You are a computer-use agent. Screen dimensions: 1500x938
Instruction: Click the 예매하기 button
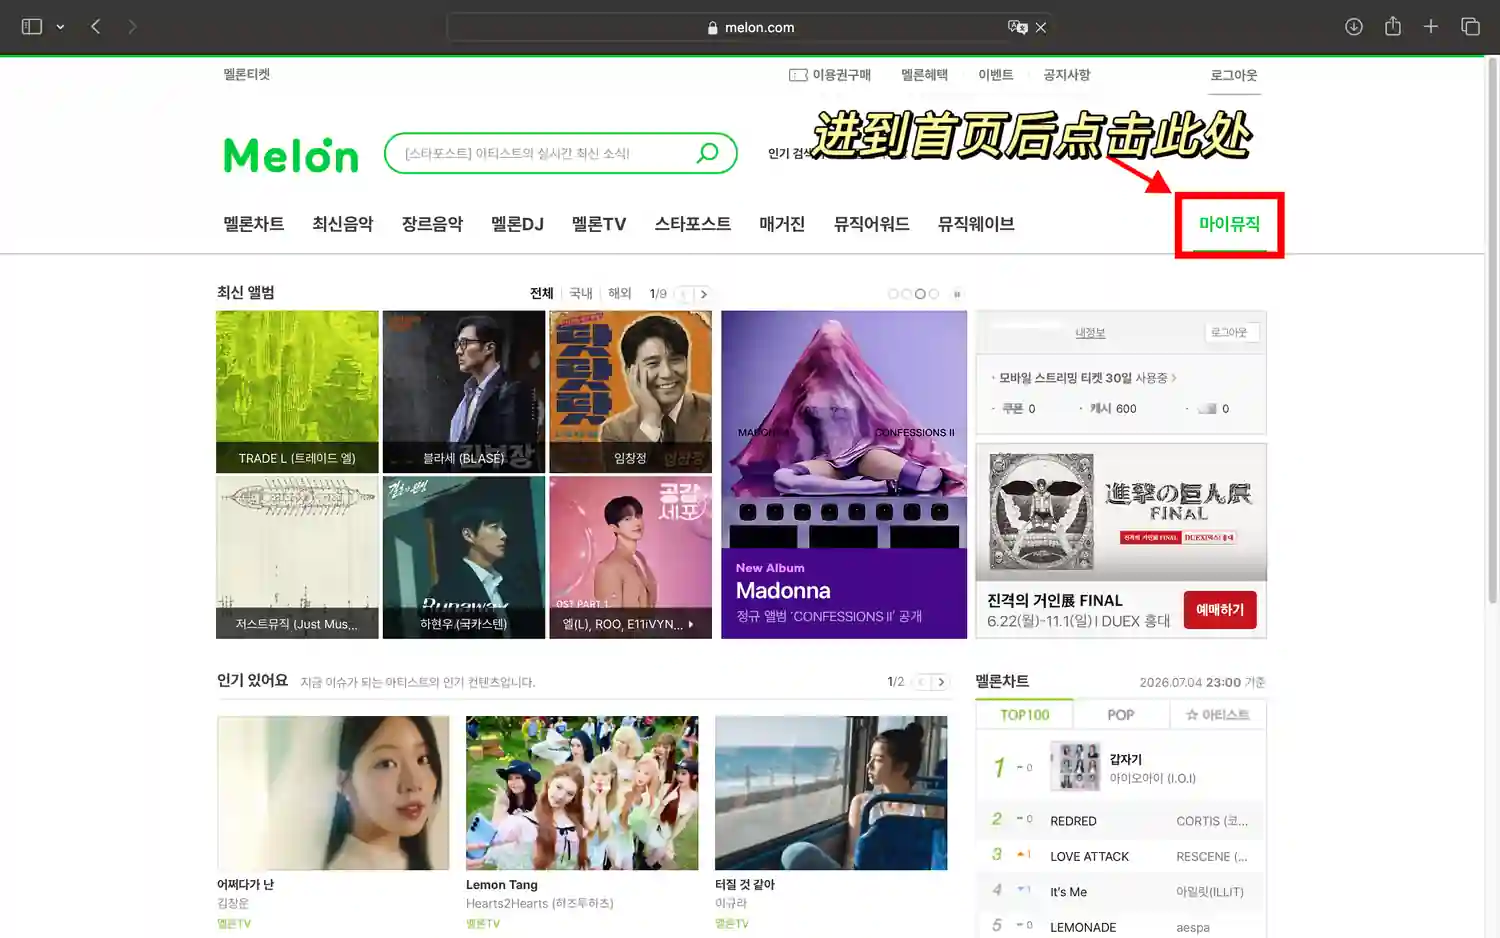[1220, 610]
